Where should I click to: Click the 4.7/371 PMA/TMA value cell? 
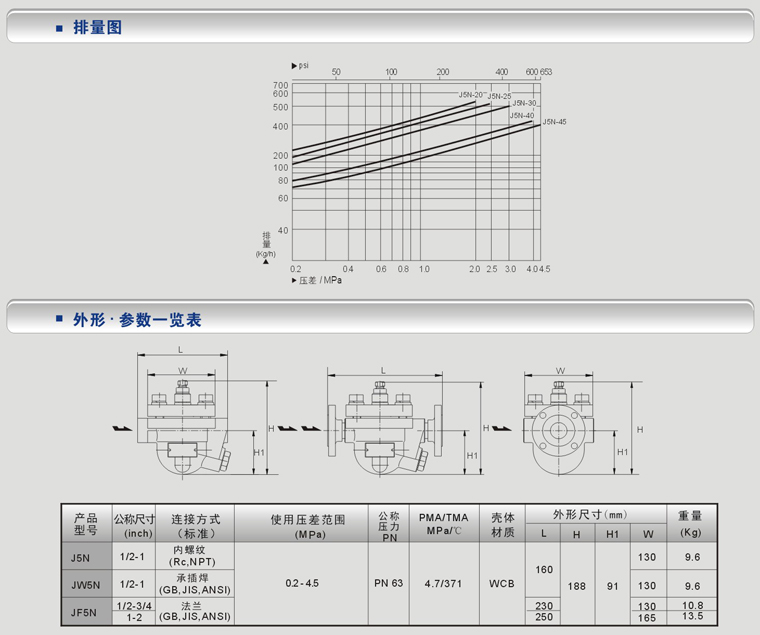coord(442,583)
